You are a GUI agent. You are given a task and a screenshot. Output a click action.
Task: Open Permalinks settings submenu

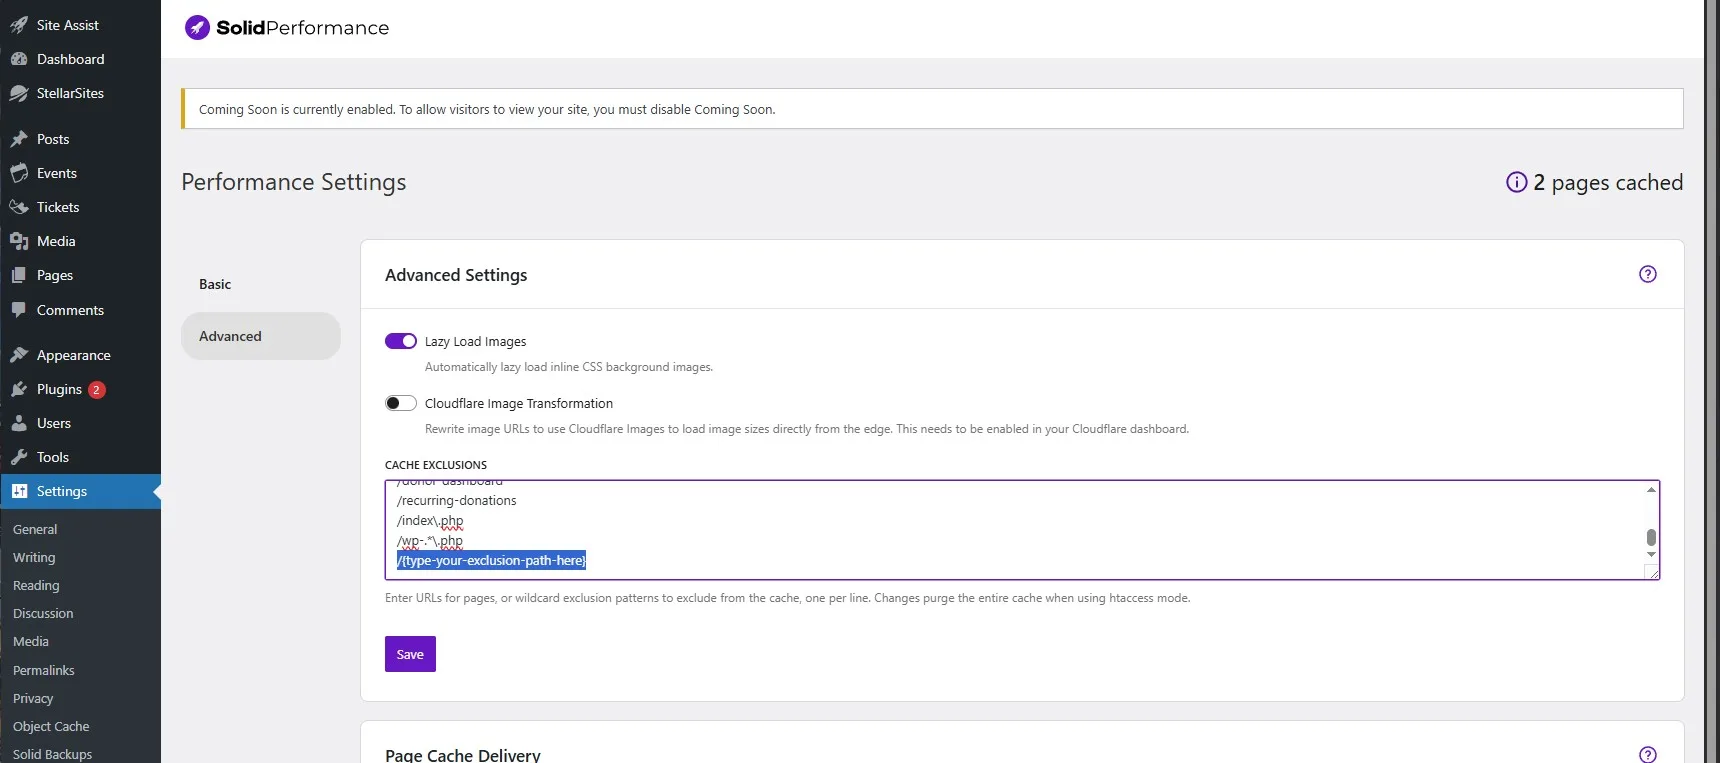(x=44, y=670)
